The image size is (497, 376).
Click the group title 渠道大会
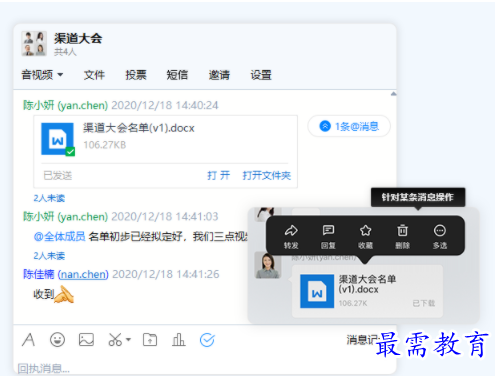coord(78,38)
